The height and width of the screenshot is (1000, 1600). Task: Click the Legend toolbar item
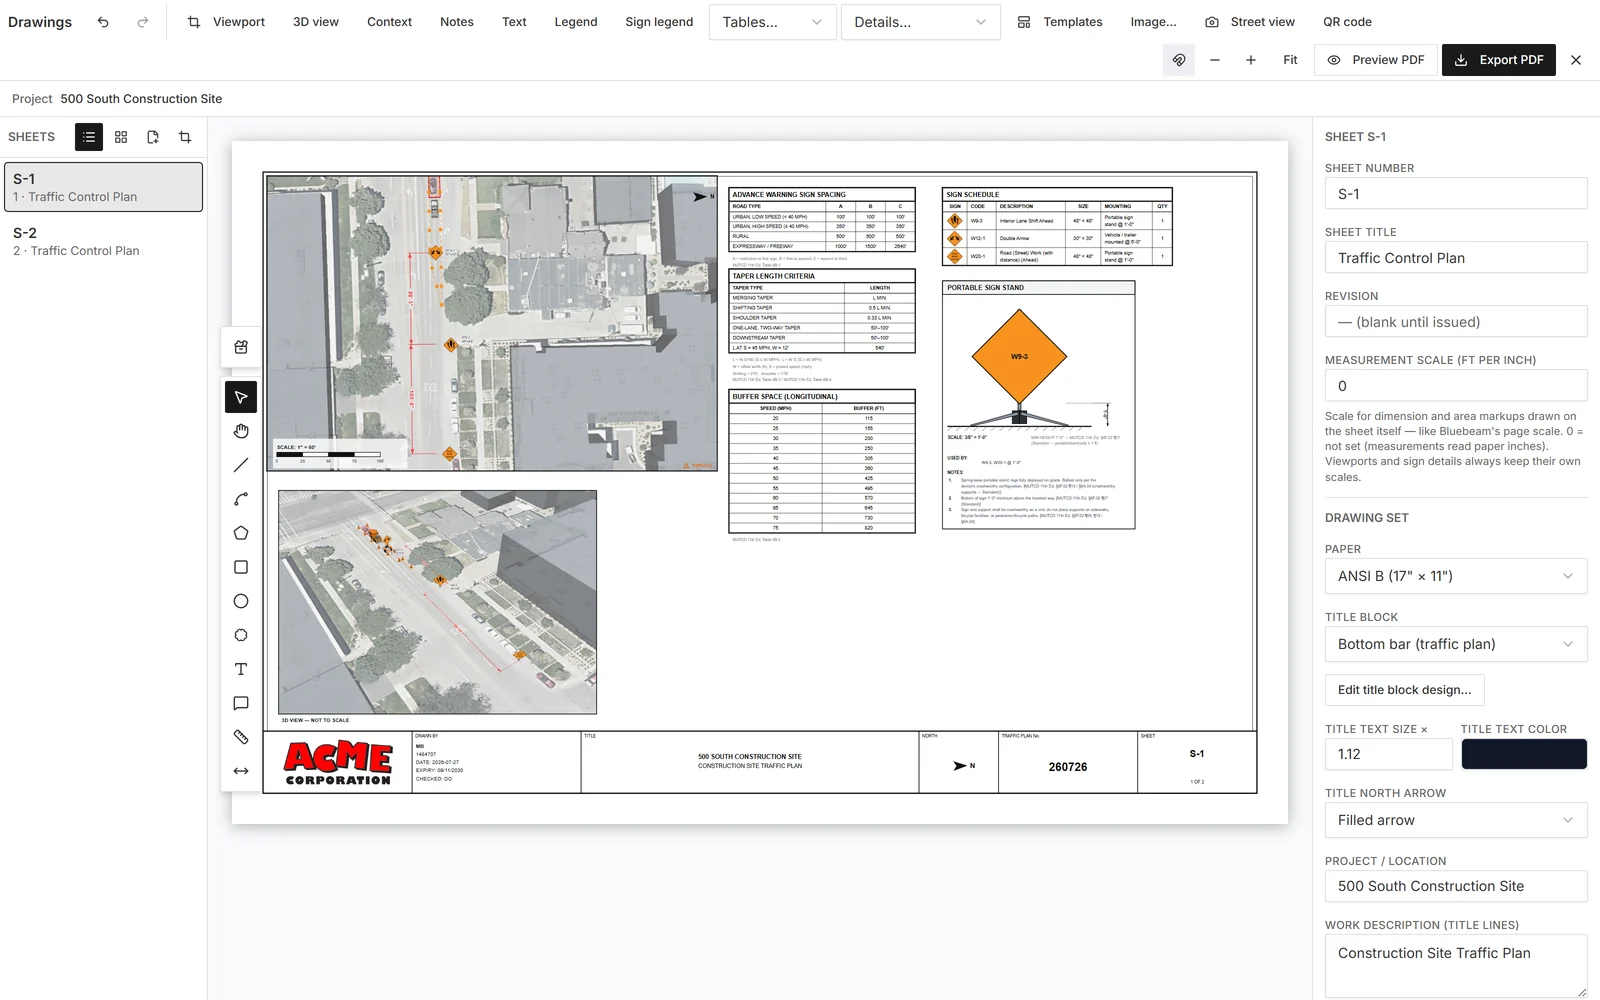(x=576, y=22)
